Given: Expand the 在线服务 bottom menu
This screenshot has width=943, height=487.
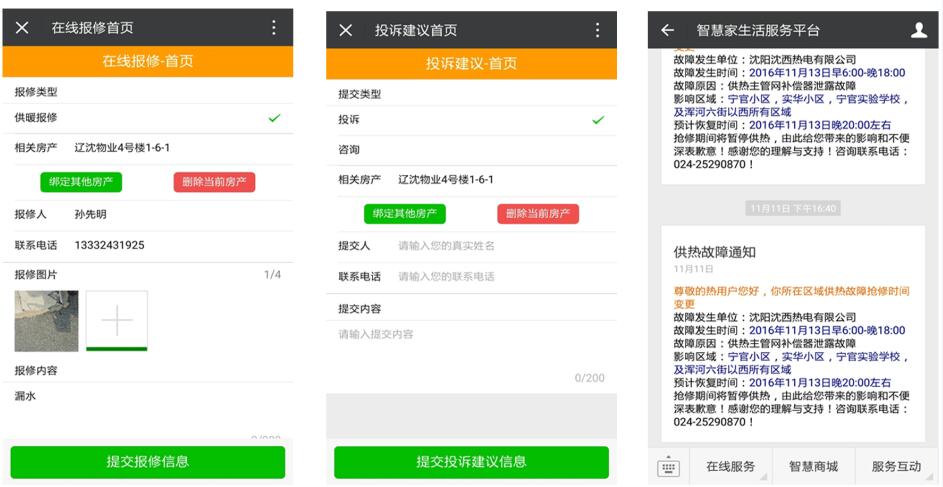Looking at the screenshot, I should pos(730,467).
